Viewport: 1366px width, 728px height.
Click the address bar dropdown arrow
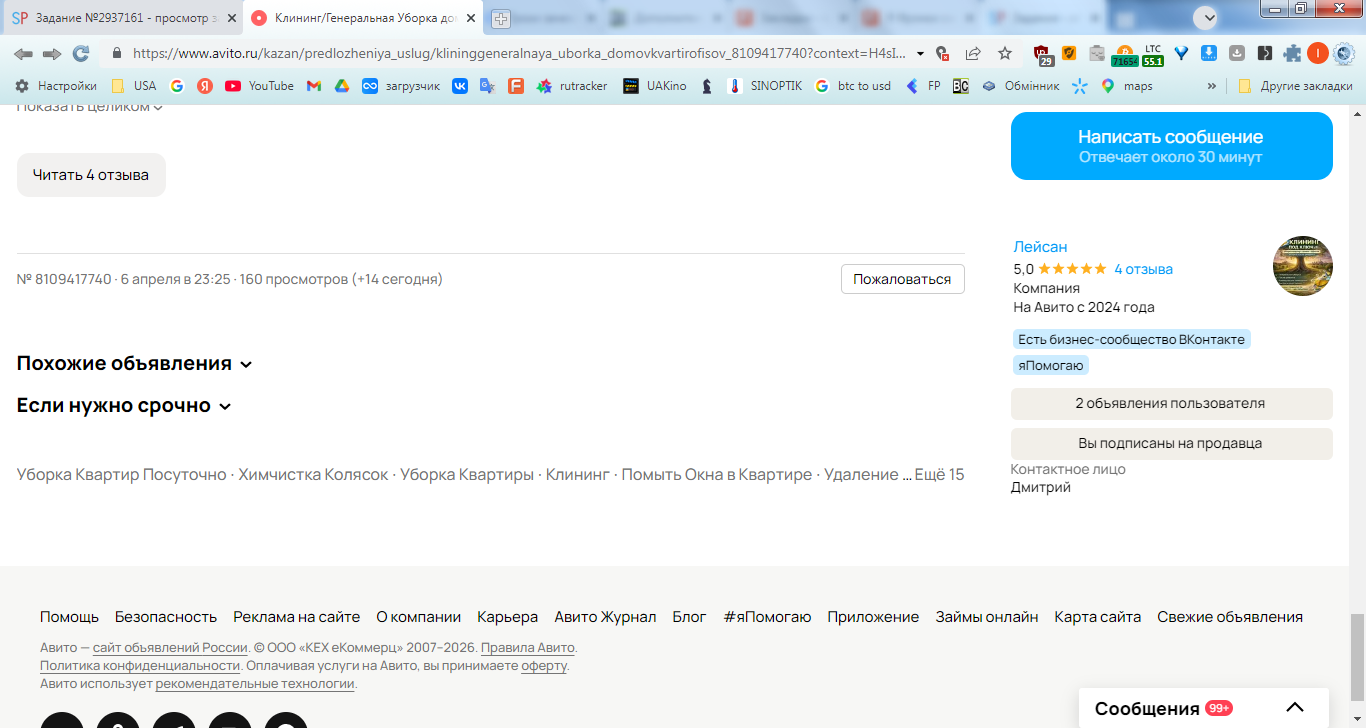[x=920, y=54]
